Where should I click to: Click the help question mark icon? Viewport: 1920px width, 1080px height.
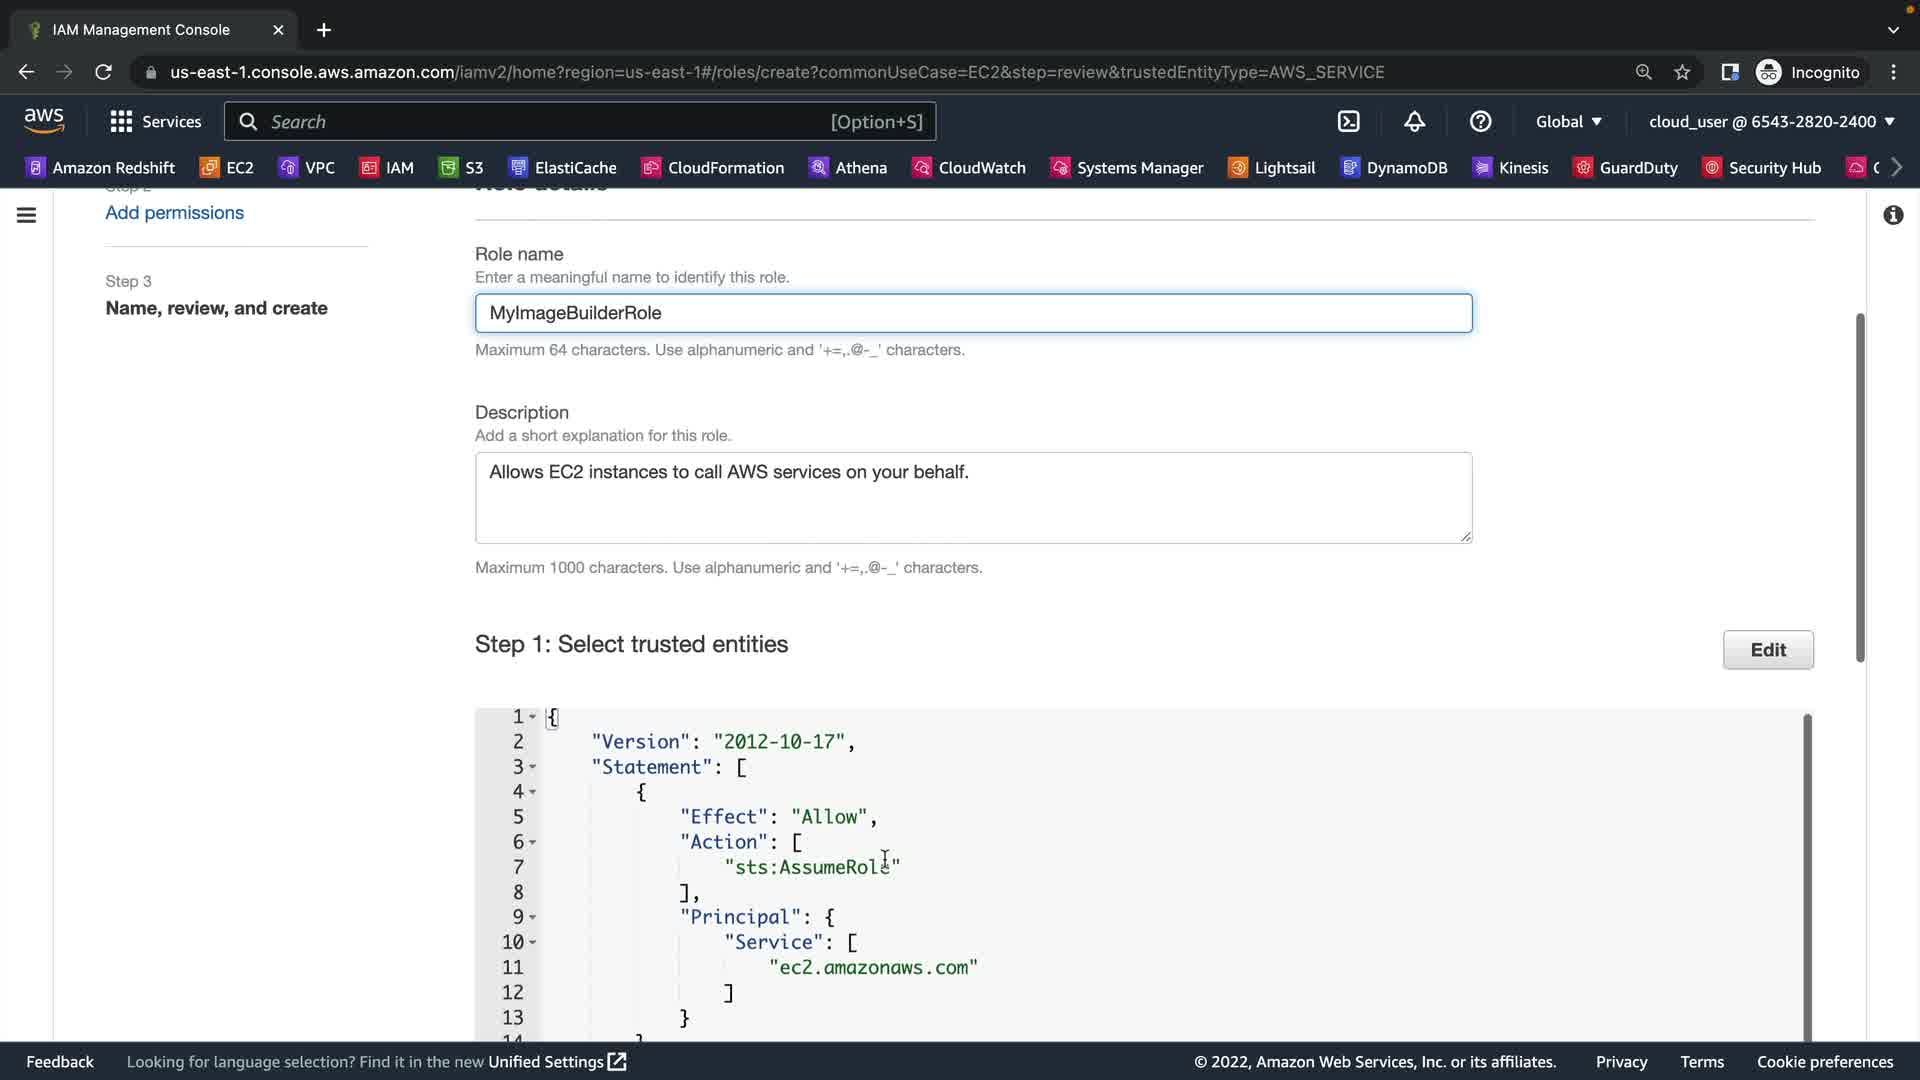1480,121
